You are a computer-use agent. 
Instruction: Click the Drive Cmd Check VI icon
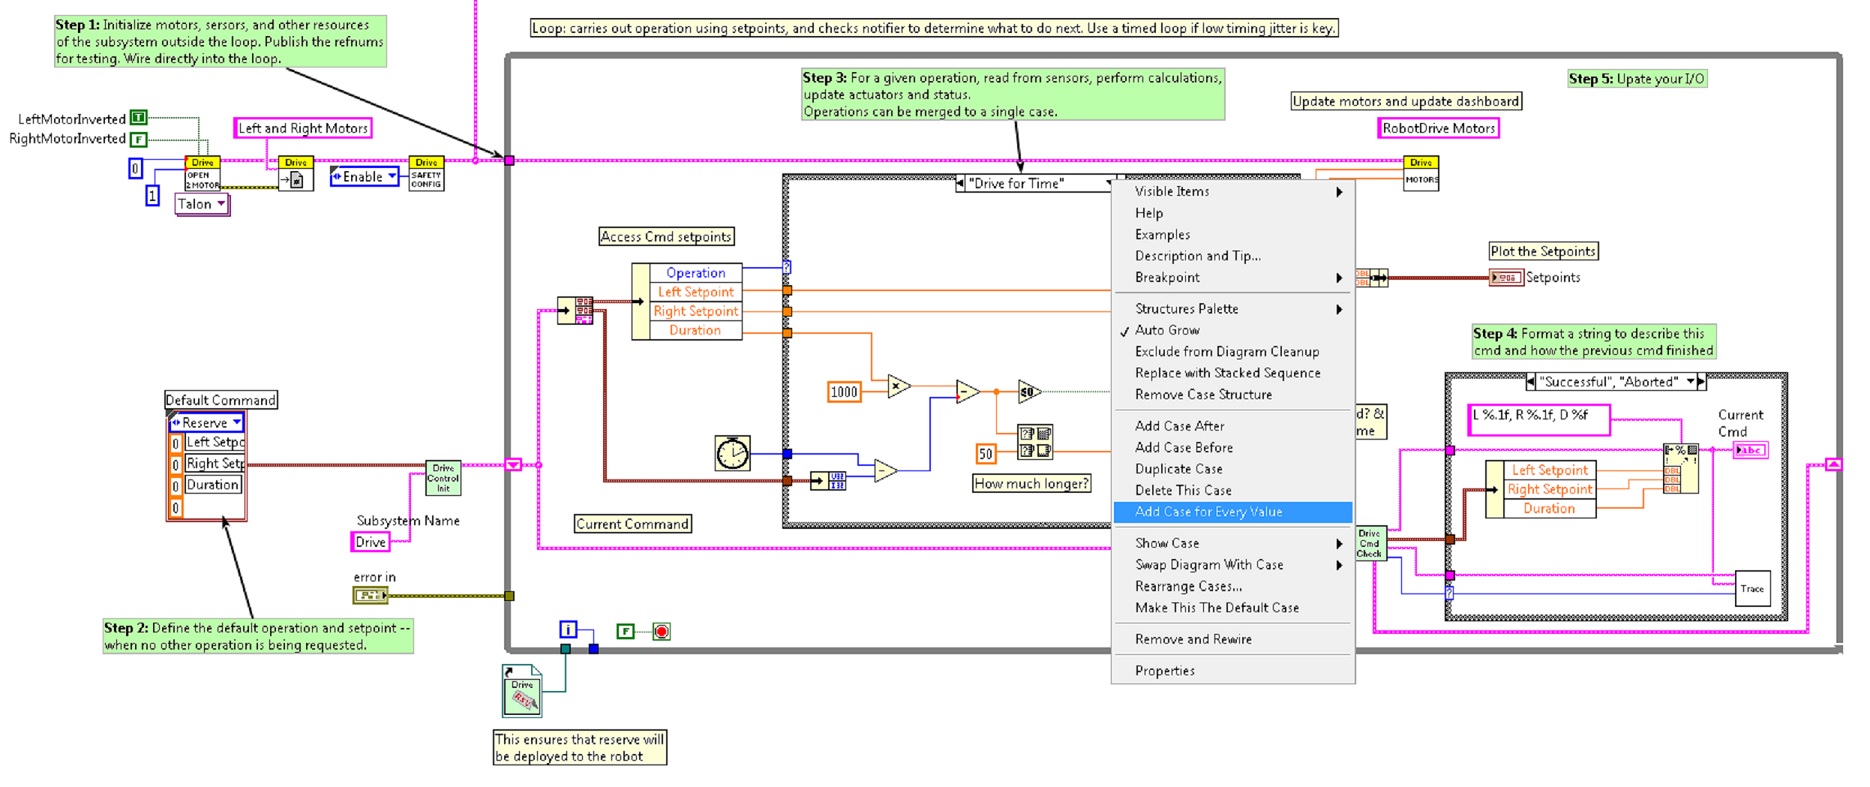pyautogui.click(x=1369, y=543)
